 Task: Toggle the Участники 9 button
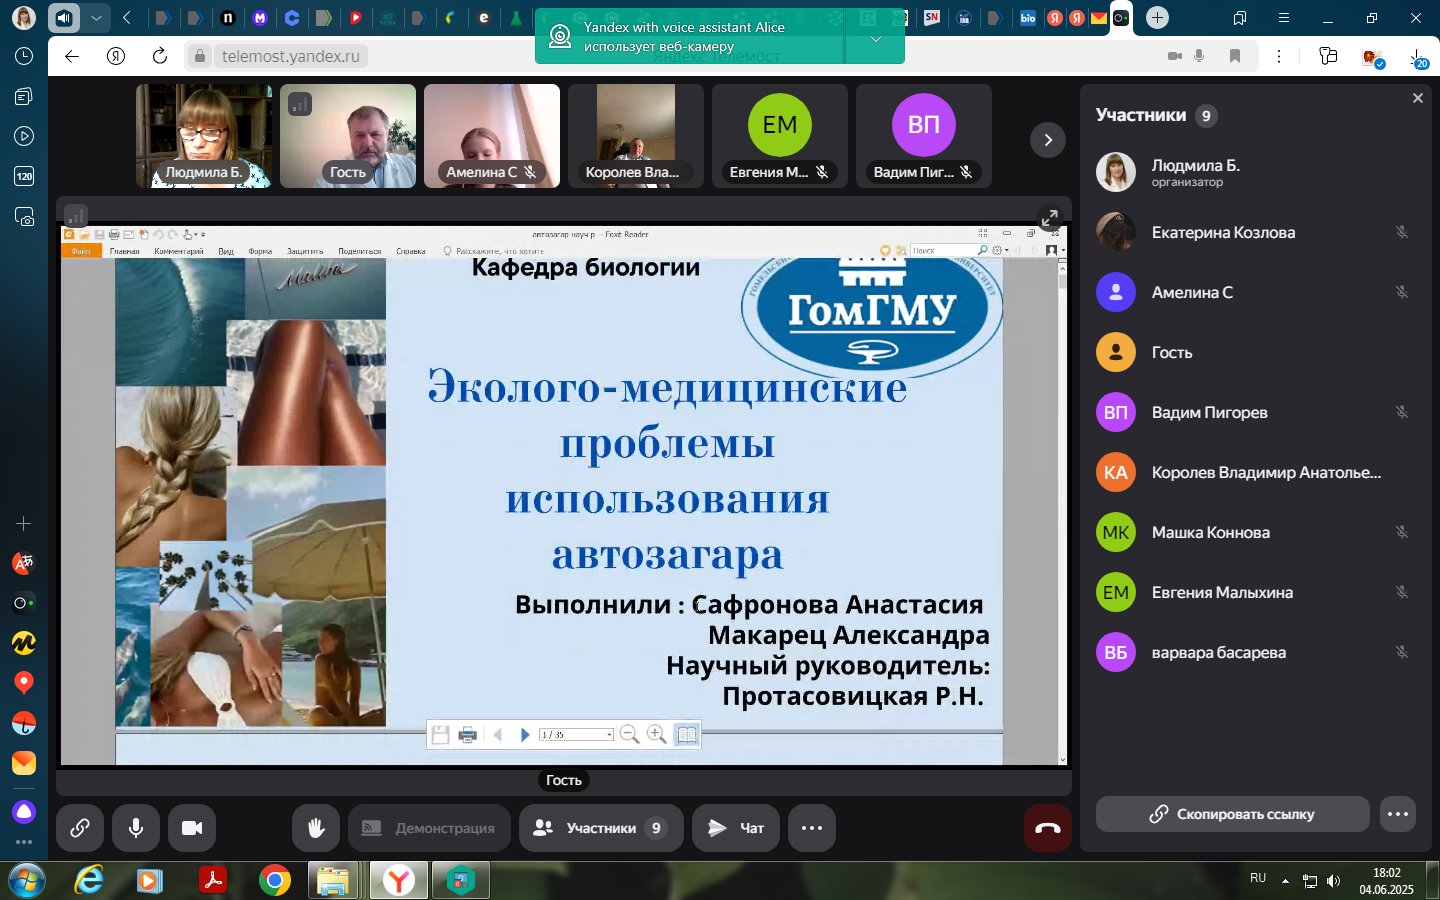(601, 828)
